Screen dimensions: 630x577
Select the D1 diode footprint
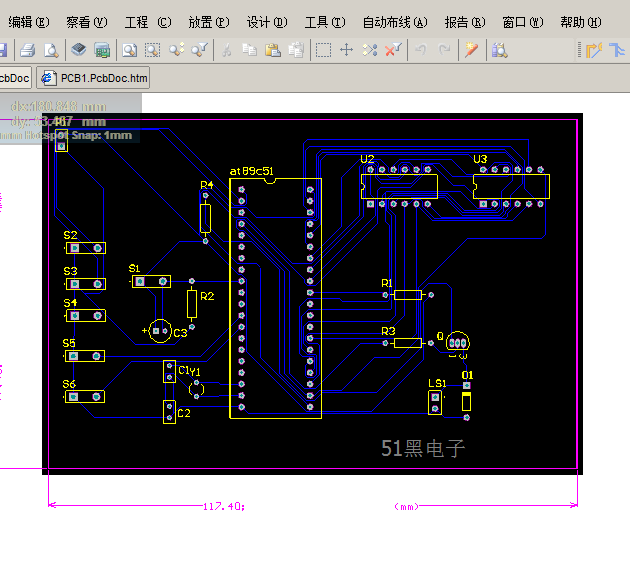(x=466, y=401)
